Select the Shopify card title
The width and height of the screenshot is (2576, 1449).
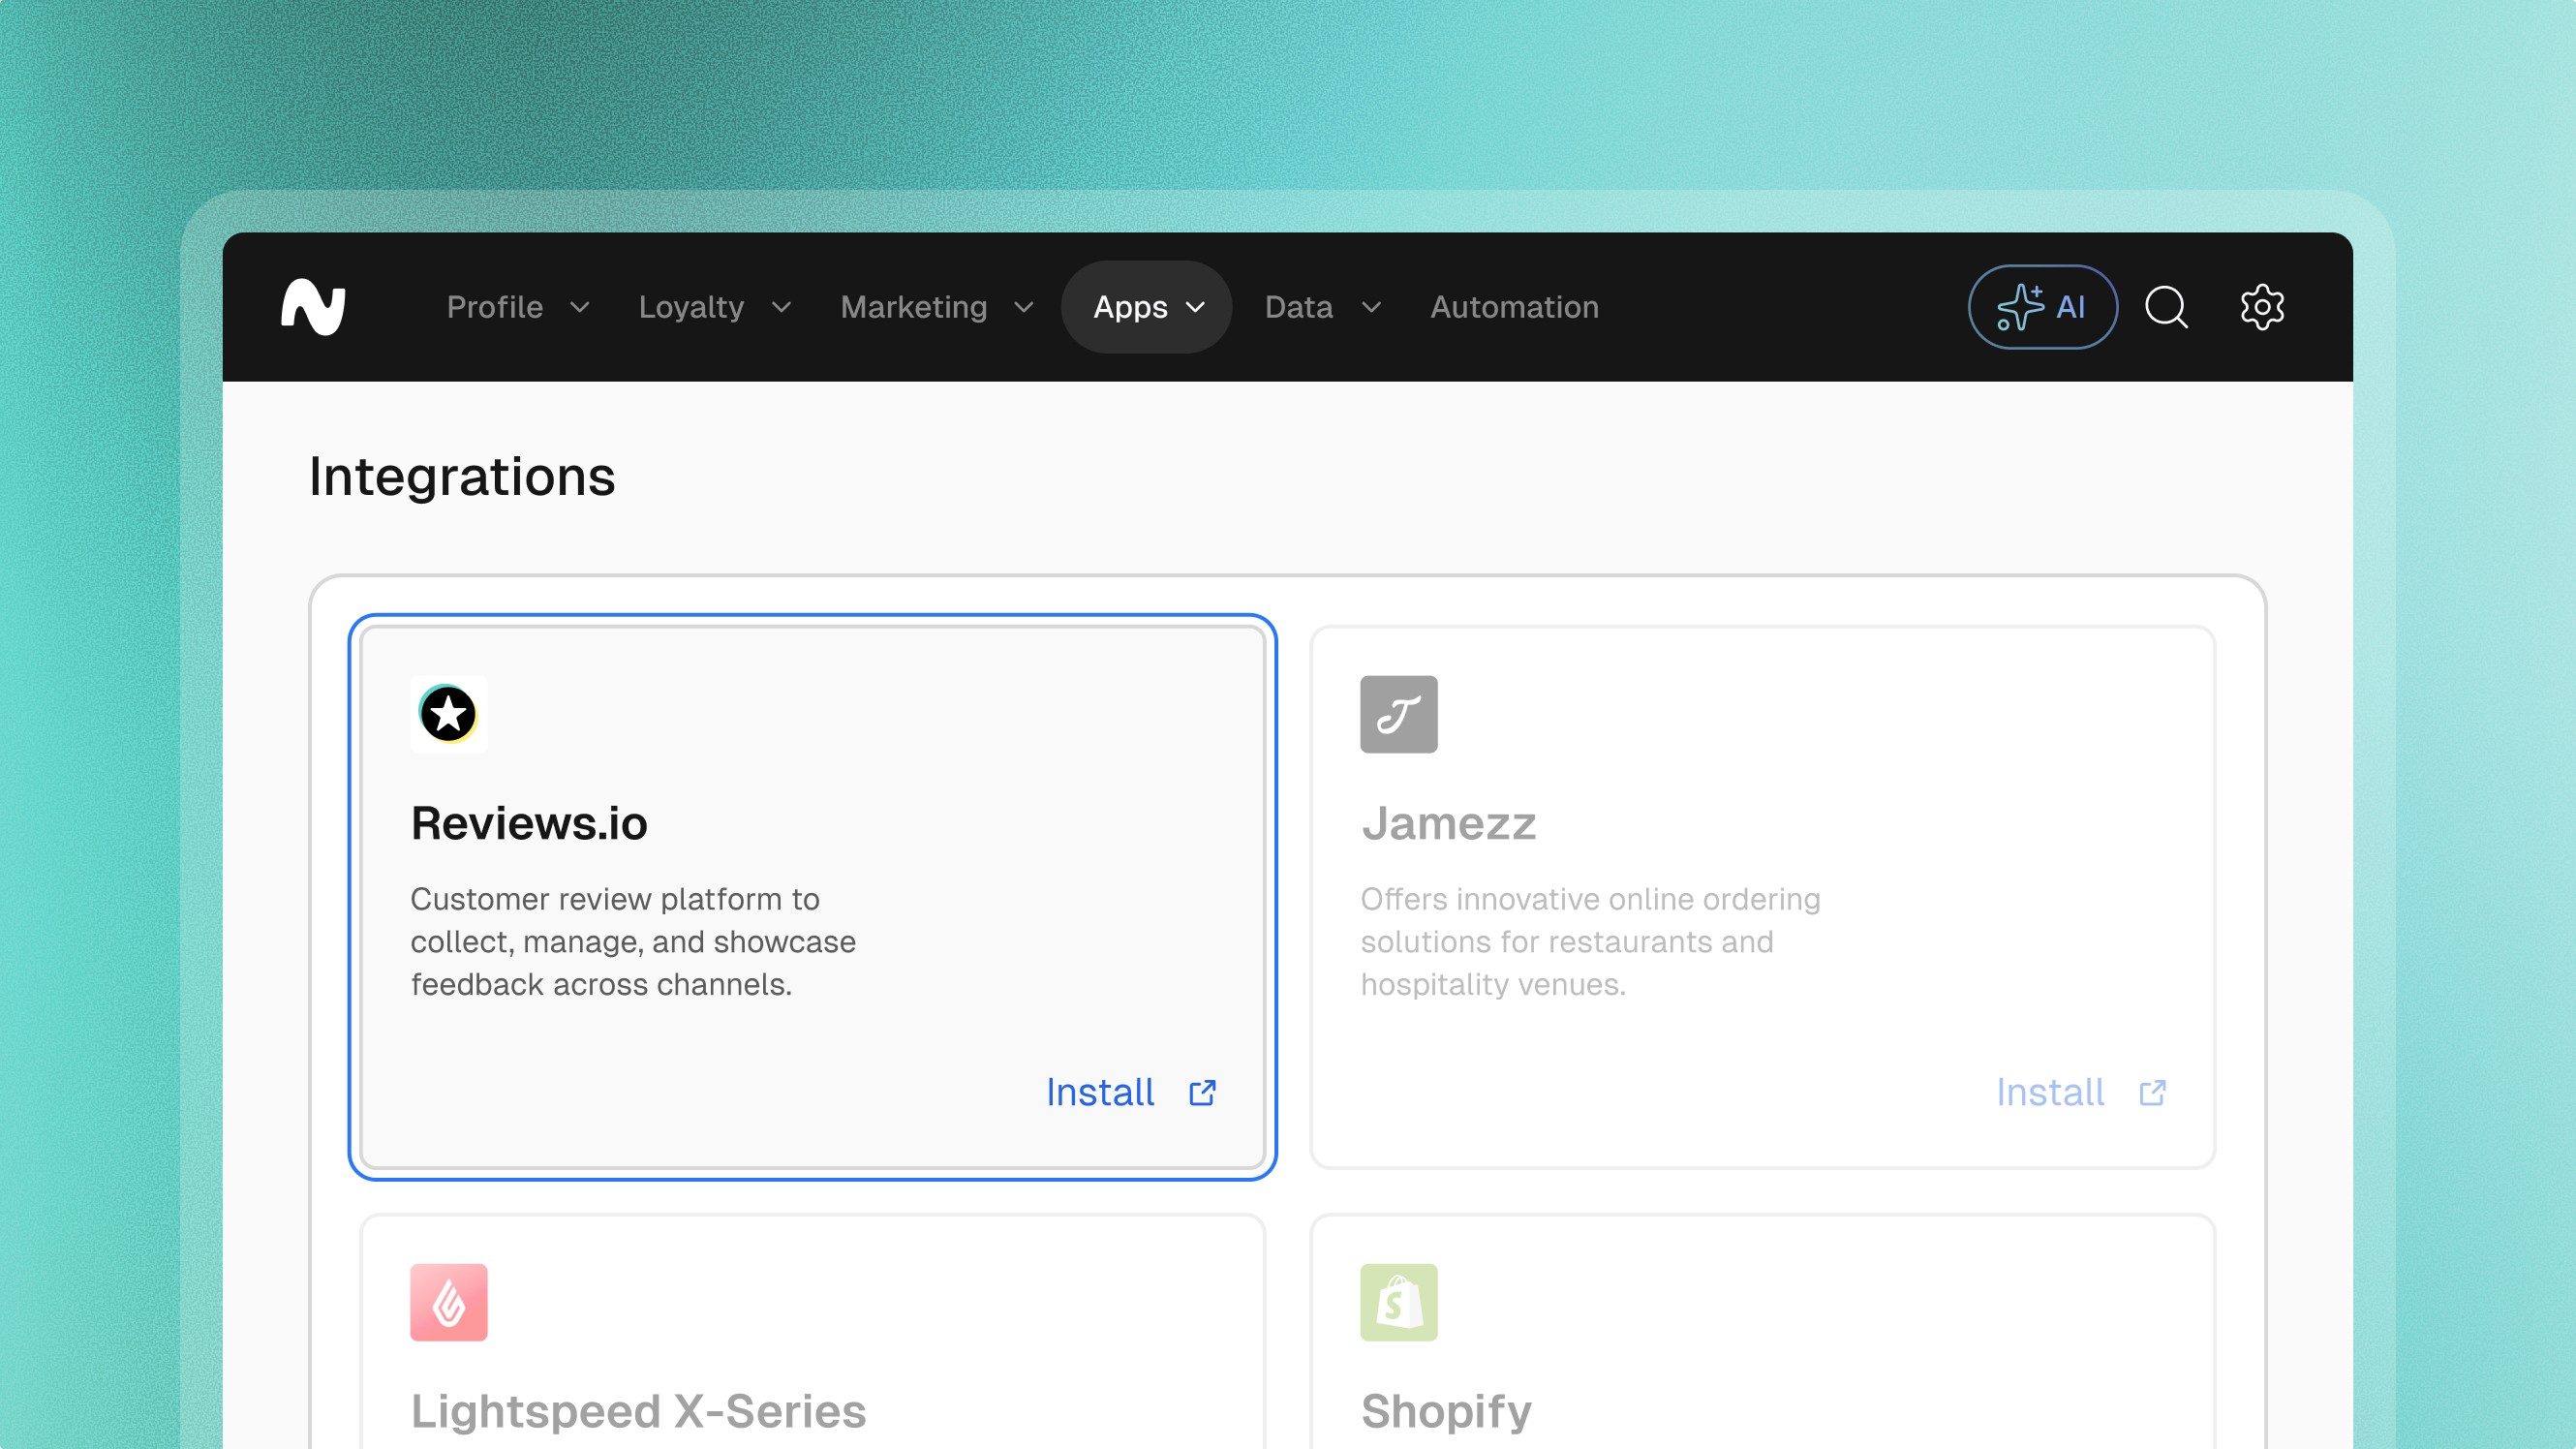coord(1446,1411)
